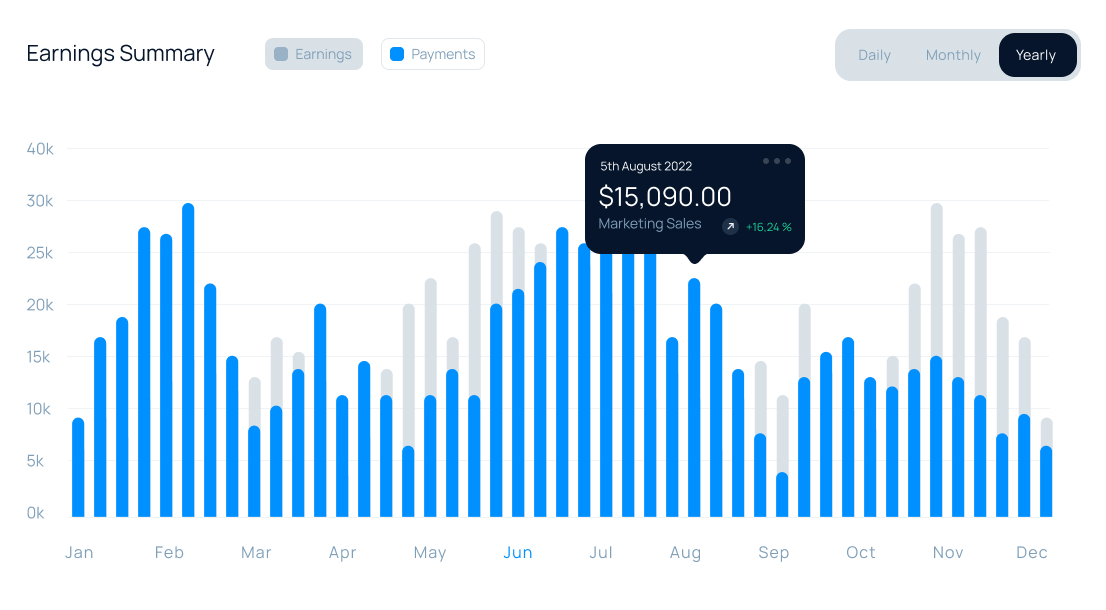This screenshot has width=1106, height=610.
Task: Click the gray Earnings color square
Action: tap(281, 54)
